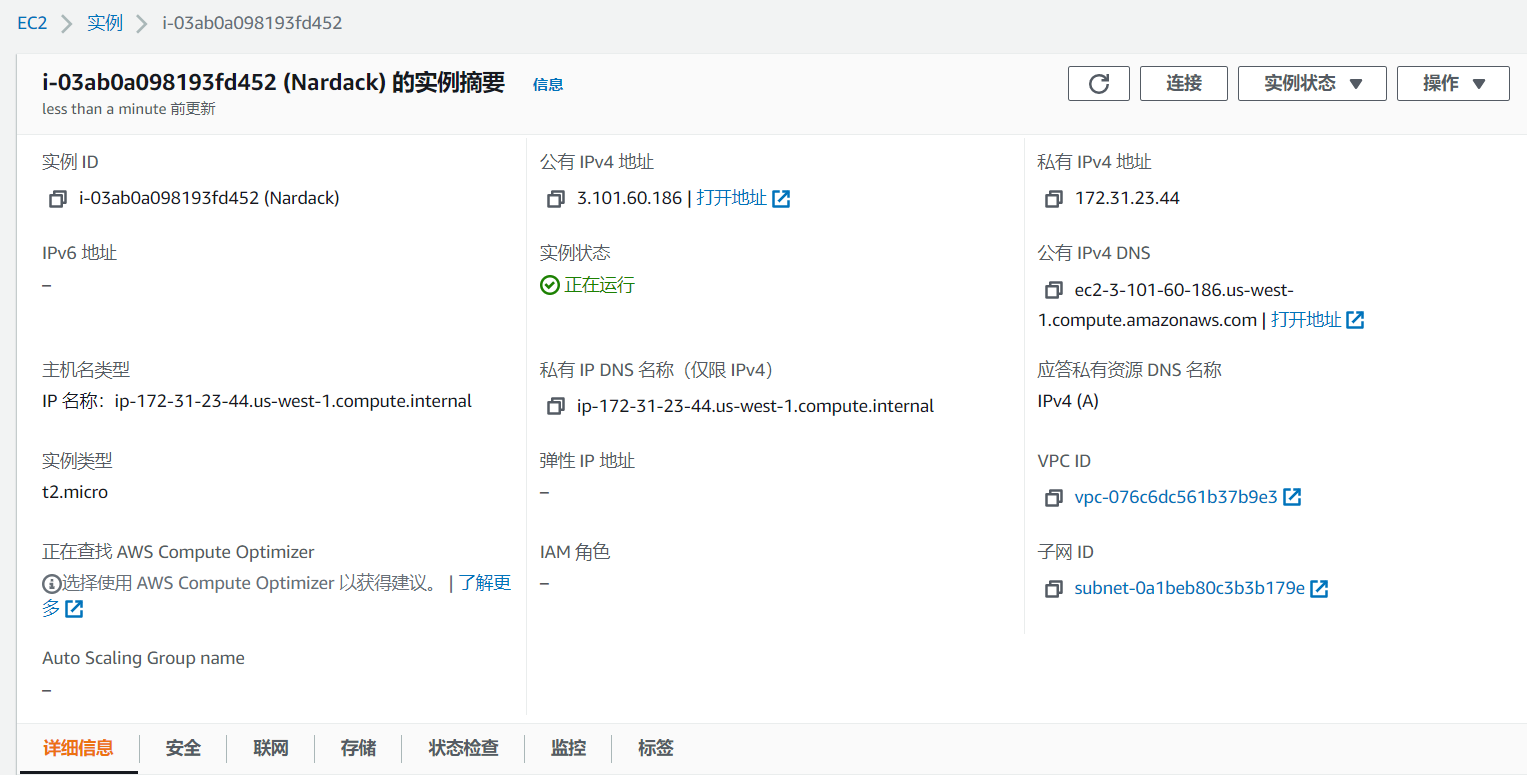This screenshot has height=775, width=1527.
Task: Open subnet link subnet-0a1beb80c3b3b179e
Action: pos(1190,588)
